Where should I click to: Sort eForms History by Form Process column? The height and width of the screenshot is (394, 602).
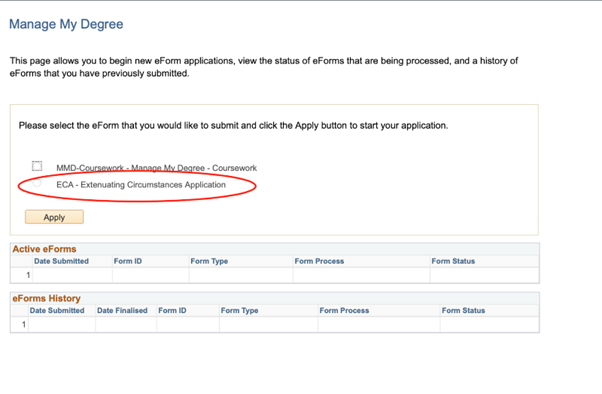344,310
